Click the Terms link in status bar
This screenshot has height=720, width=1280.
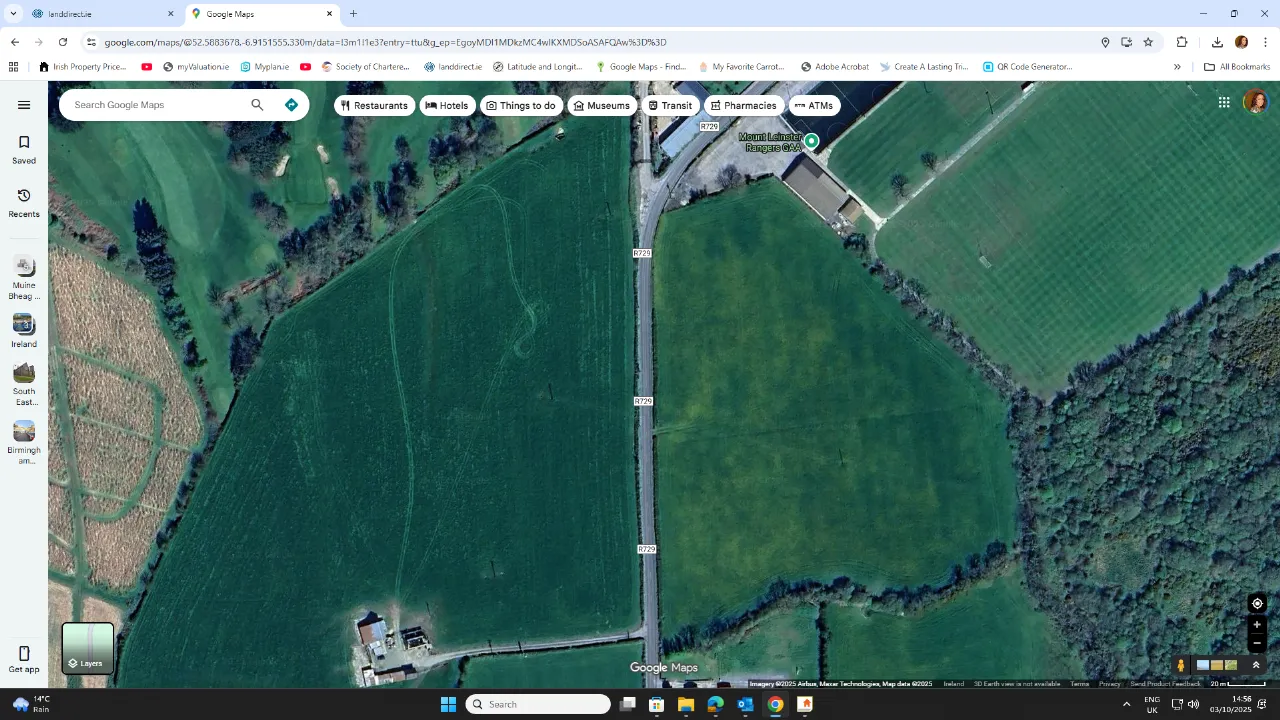pos(1079,684)
